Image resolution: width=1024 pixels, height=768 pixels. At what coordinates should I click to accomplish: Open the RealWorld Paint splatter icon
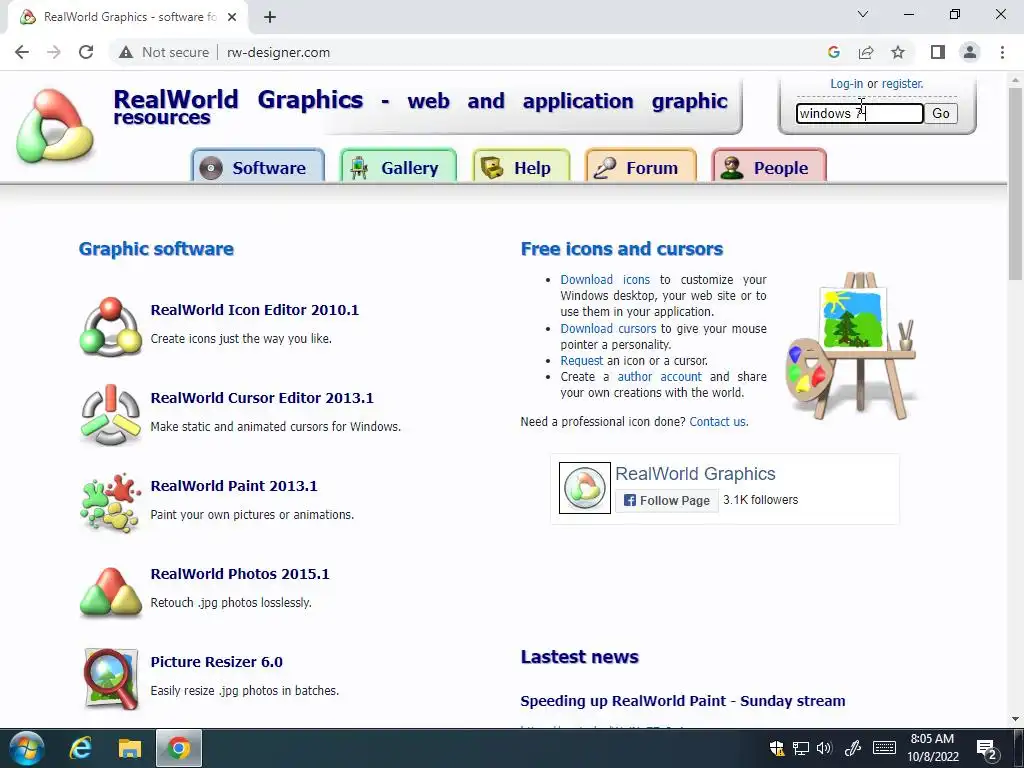[110, 502]
